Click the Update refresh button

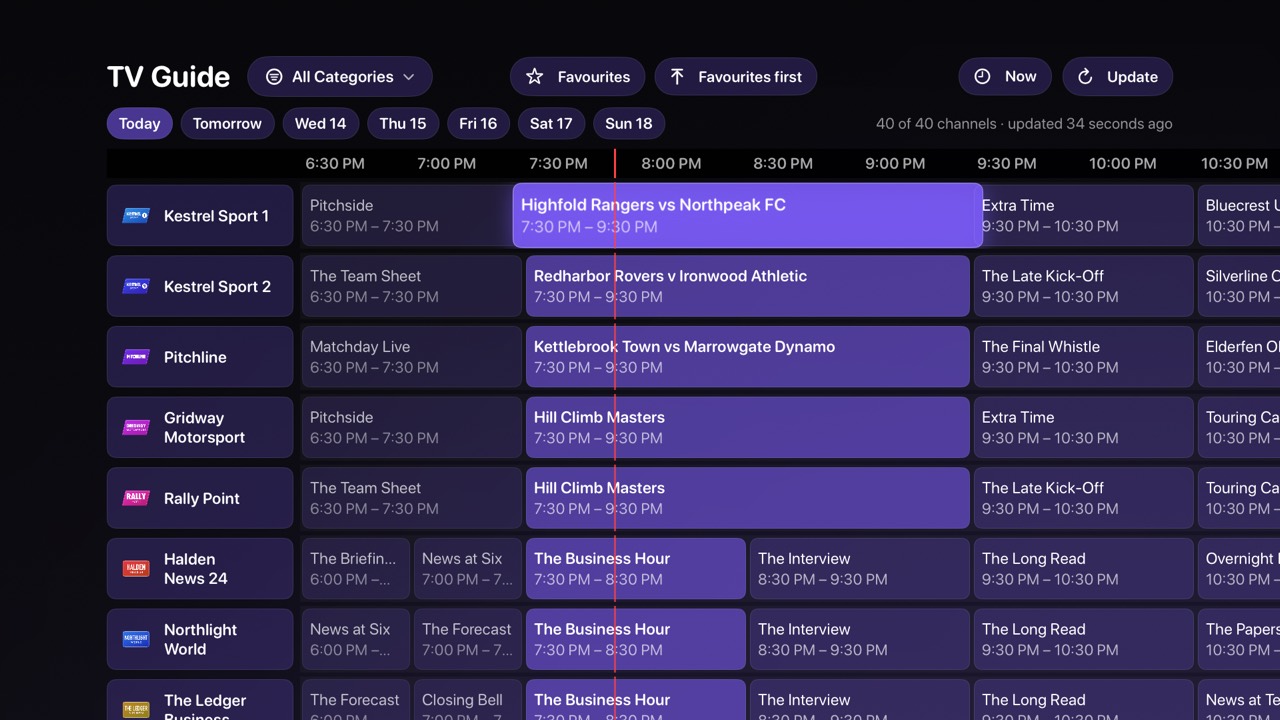click(1117, 77)
